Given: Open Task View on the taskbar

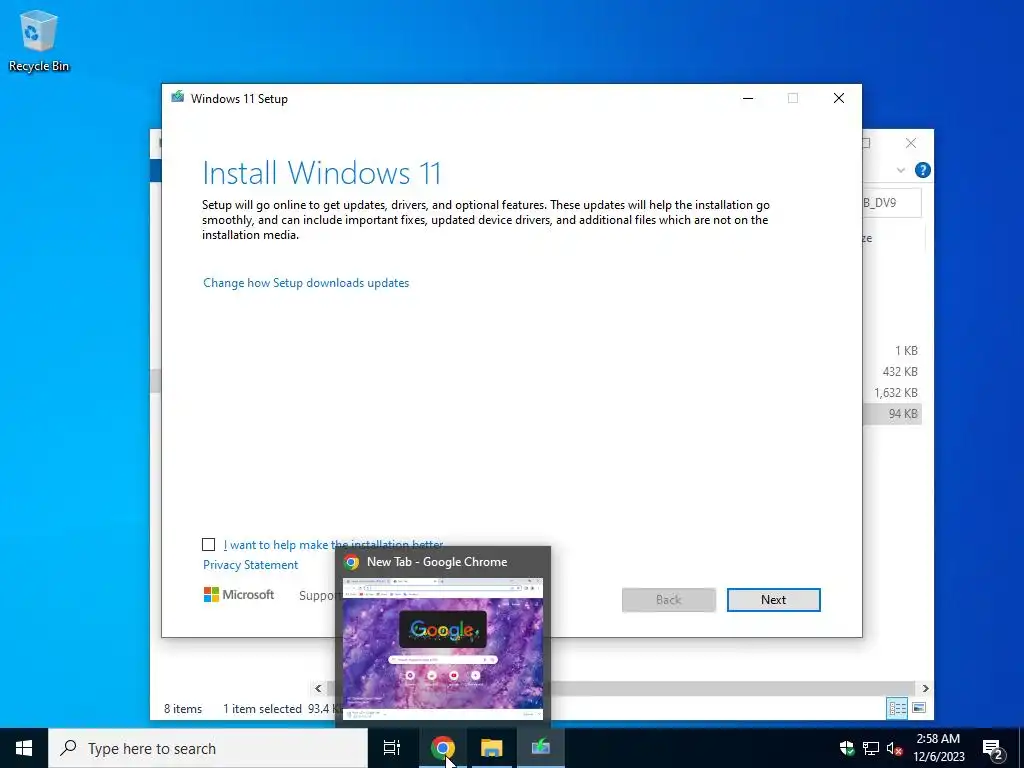Looking at the screenshot, I should 392,748.
